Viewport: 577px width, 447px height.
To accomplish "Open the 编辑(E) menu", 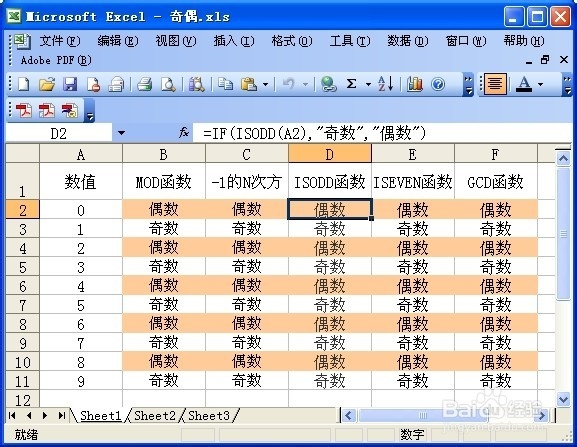I will 118,41.
